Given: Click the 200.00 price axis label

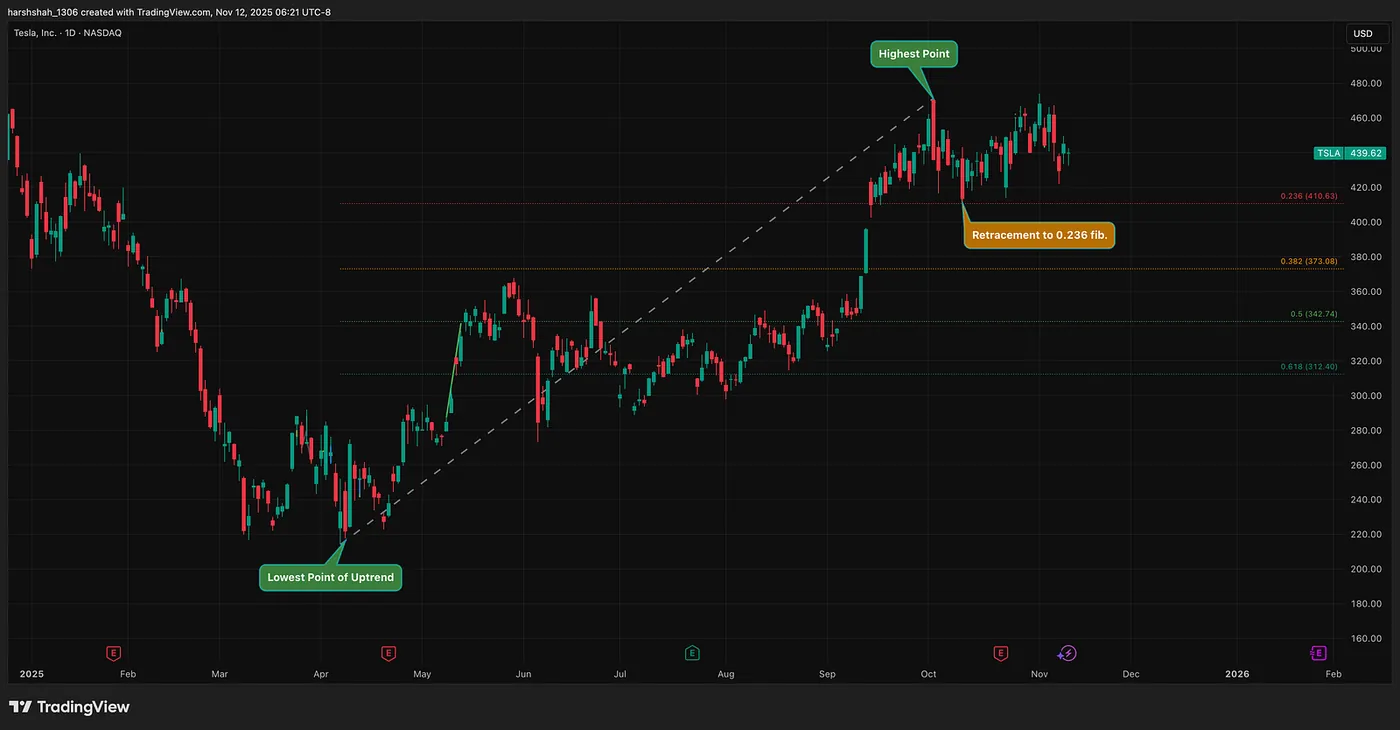Looking at the screenshot, I should click(1364, 569).
